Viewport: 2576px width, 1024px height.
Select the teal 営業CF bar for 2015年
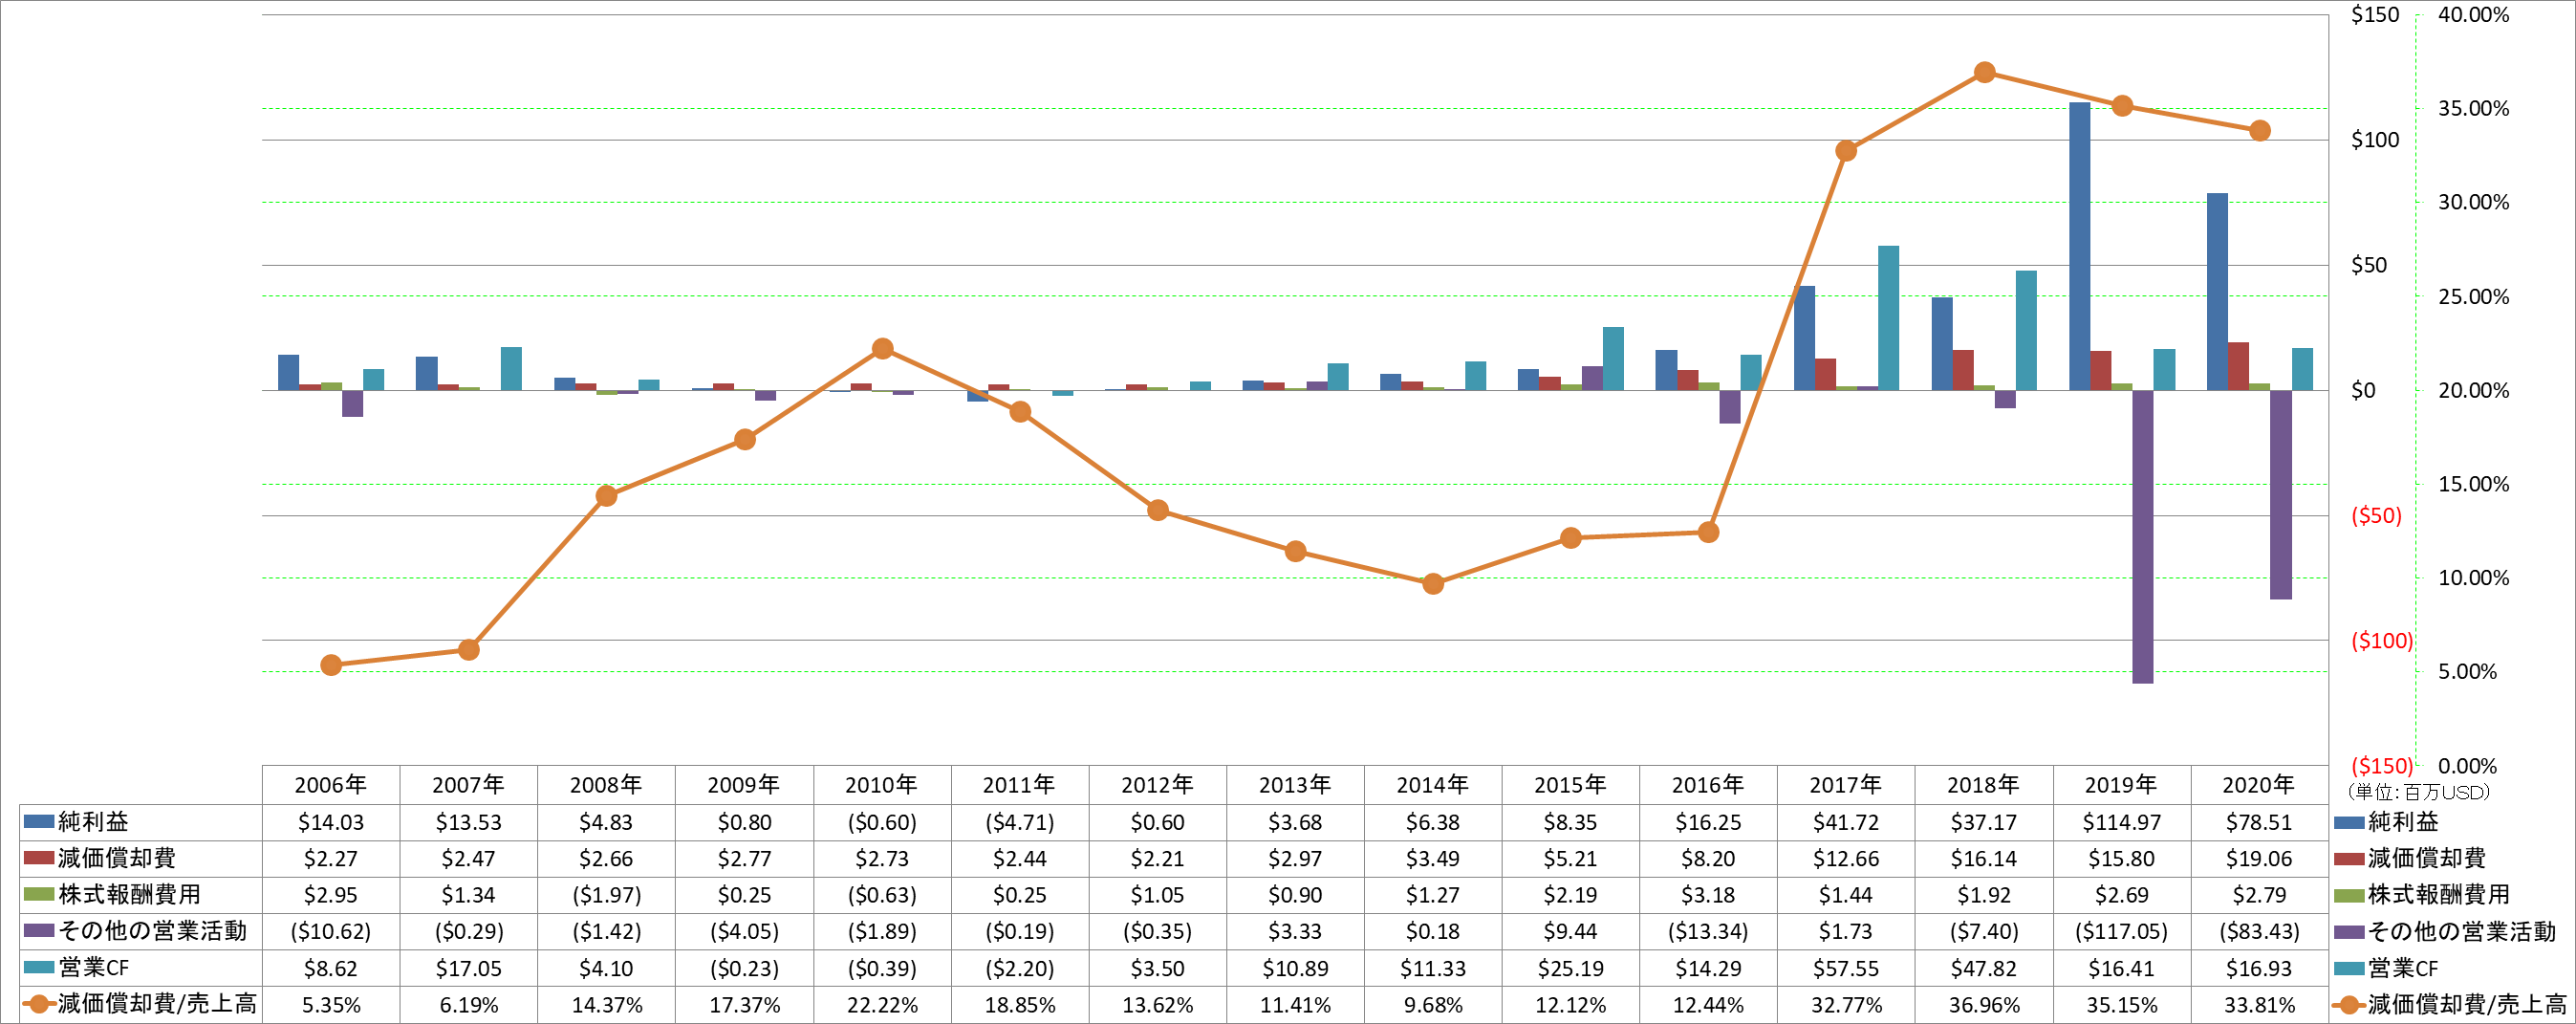click(1613, 358)
